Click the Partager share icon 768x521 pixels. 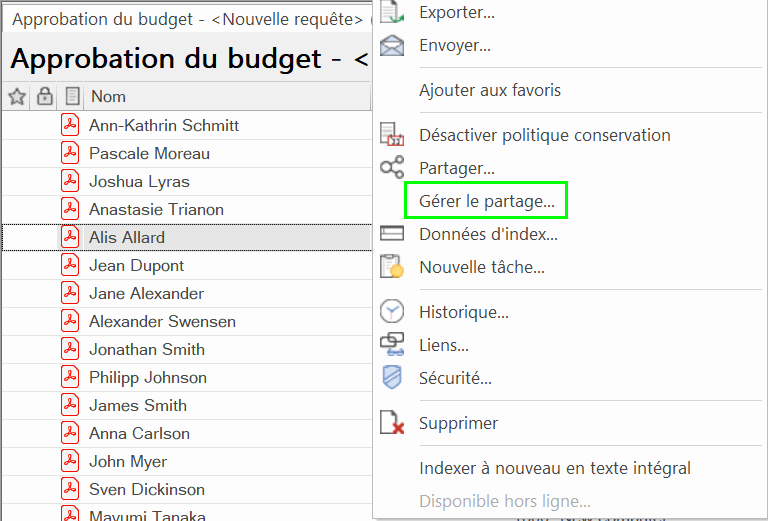392,167
